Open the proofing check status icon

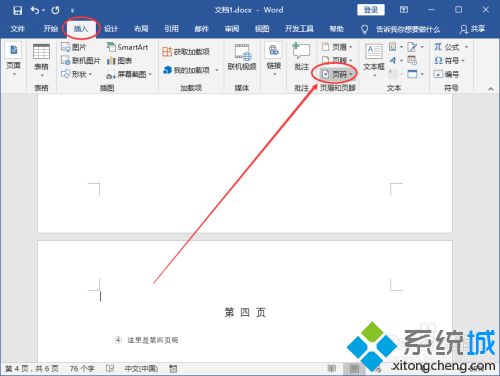(110, 369)
